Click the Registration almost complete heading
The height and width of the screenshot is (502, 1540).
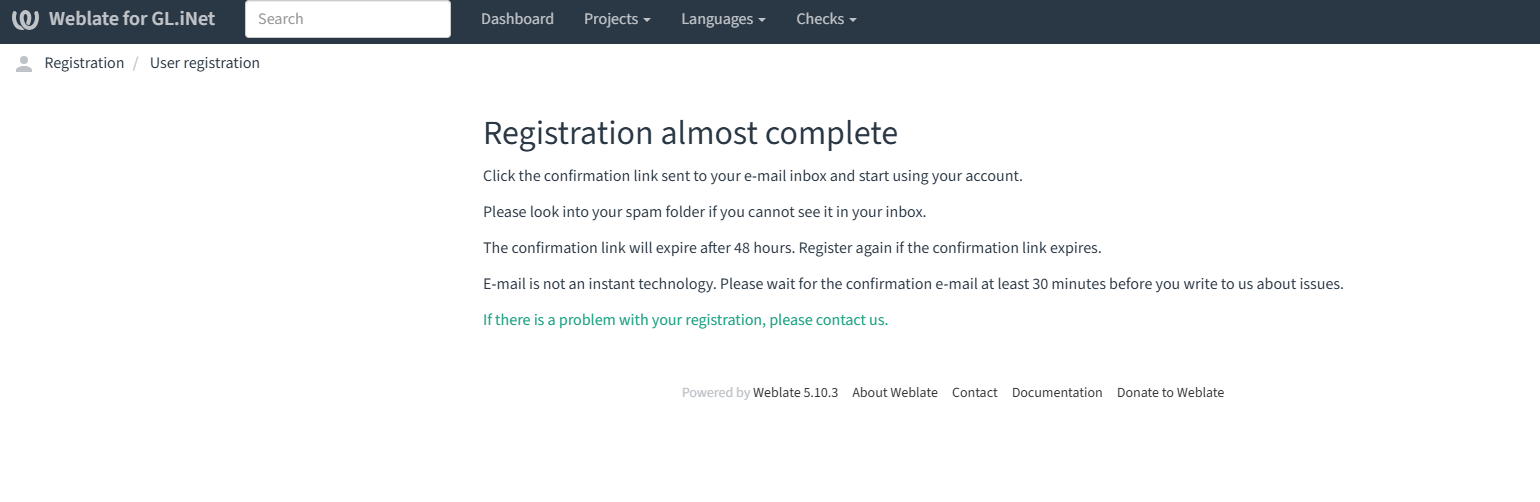coord(690,133)
